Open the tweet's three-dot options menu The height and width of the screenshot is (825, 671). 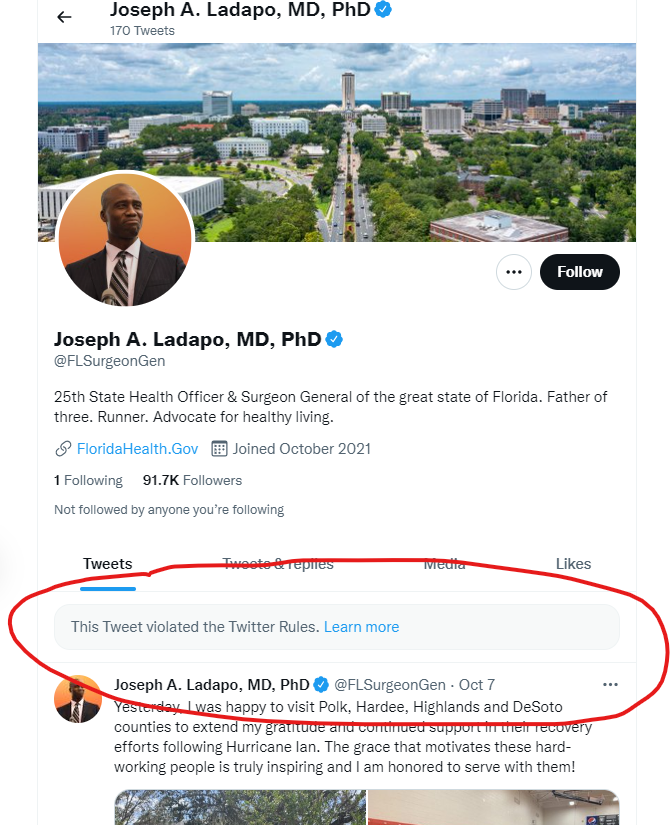[x=610, y=685]
